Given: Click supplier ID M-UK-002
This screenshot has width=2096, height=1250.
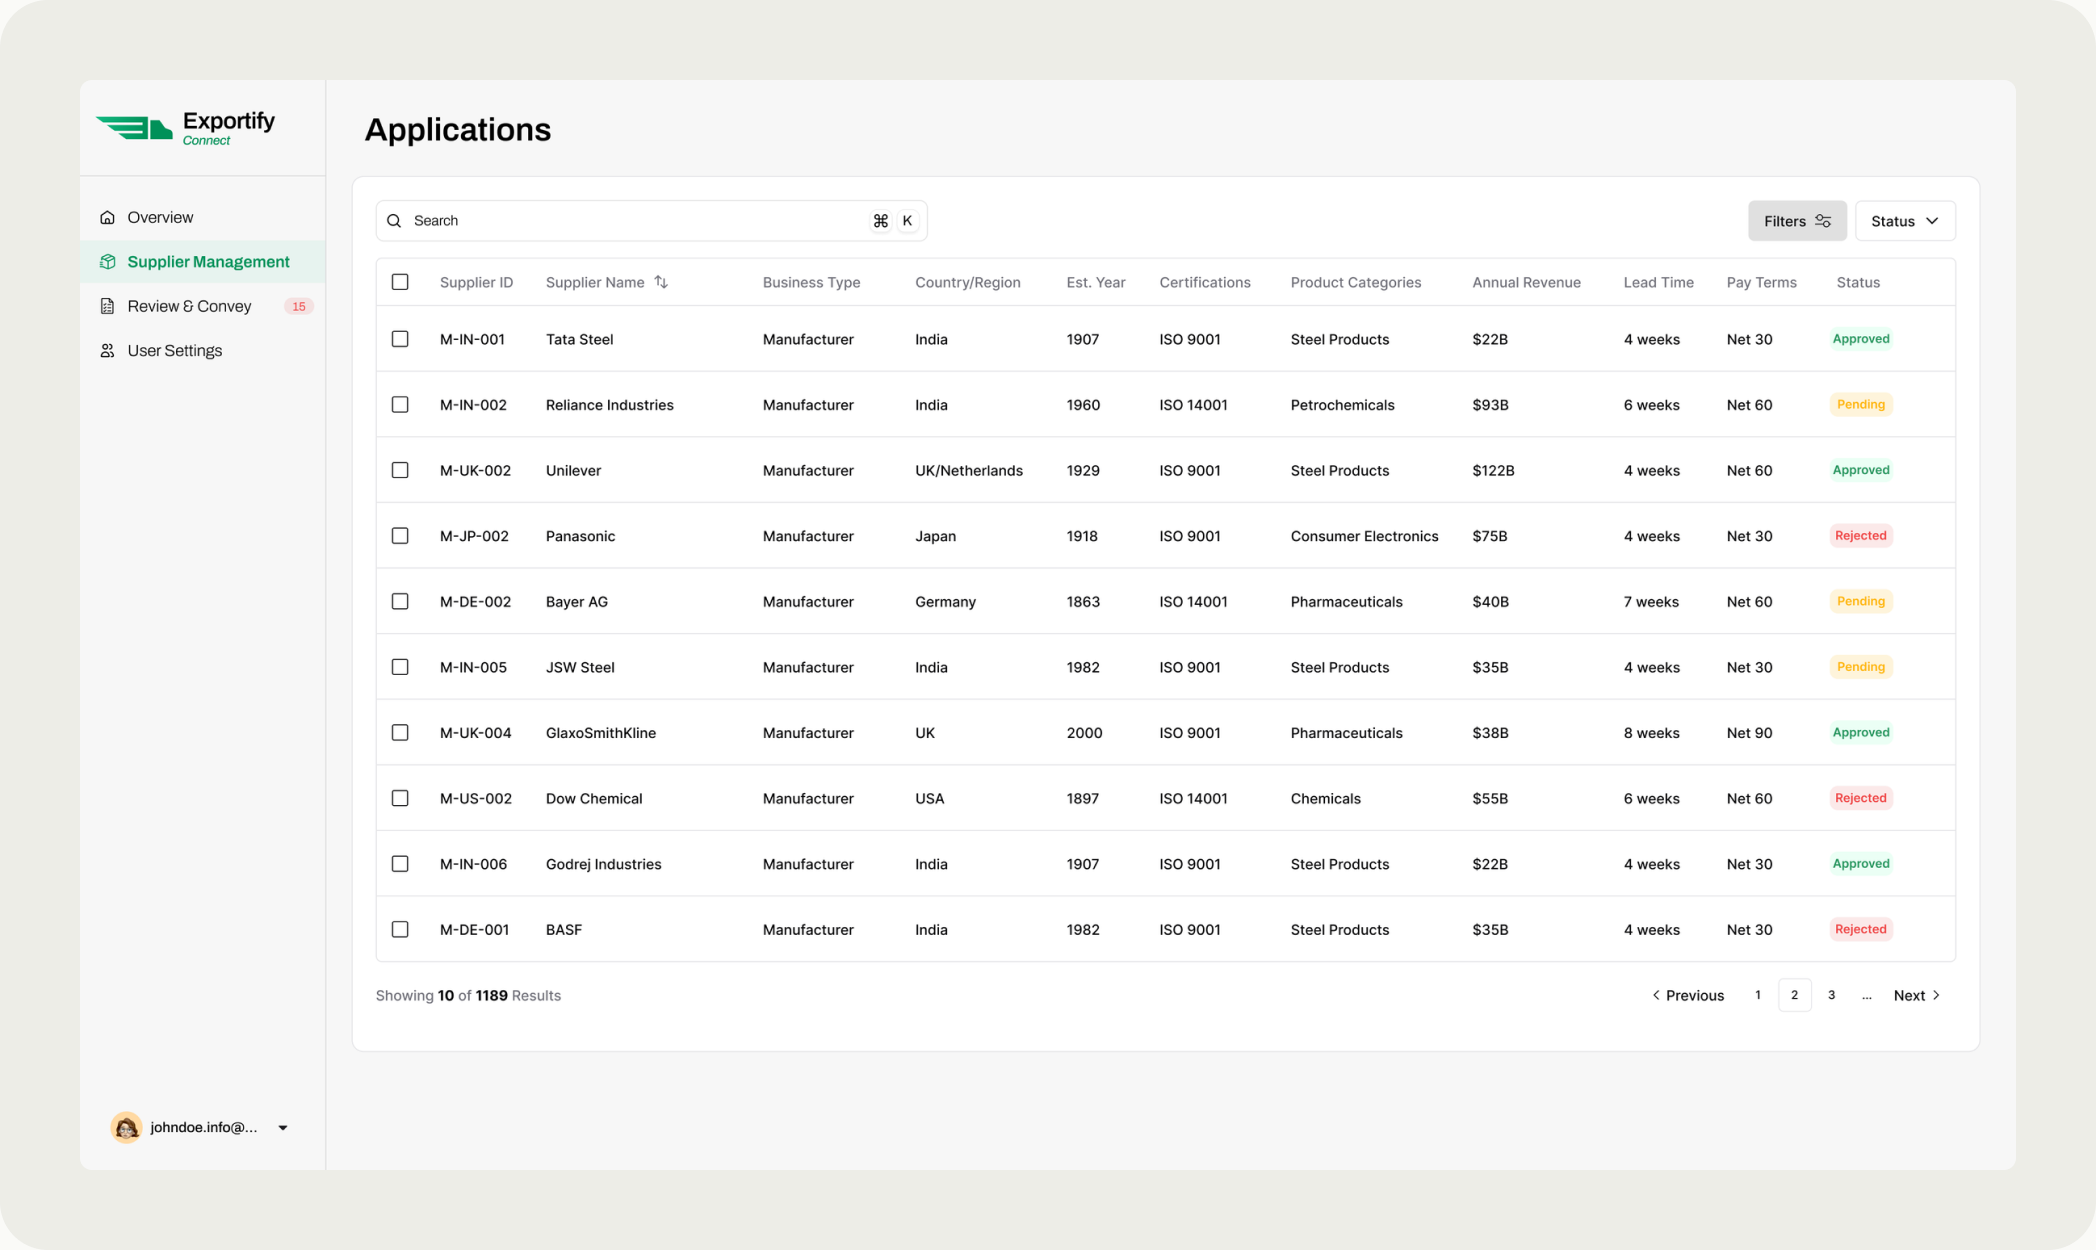Looking at the screenshot, I should coord(475,471).
